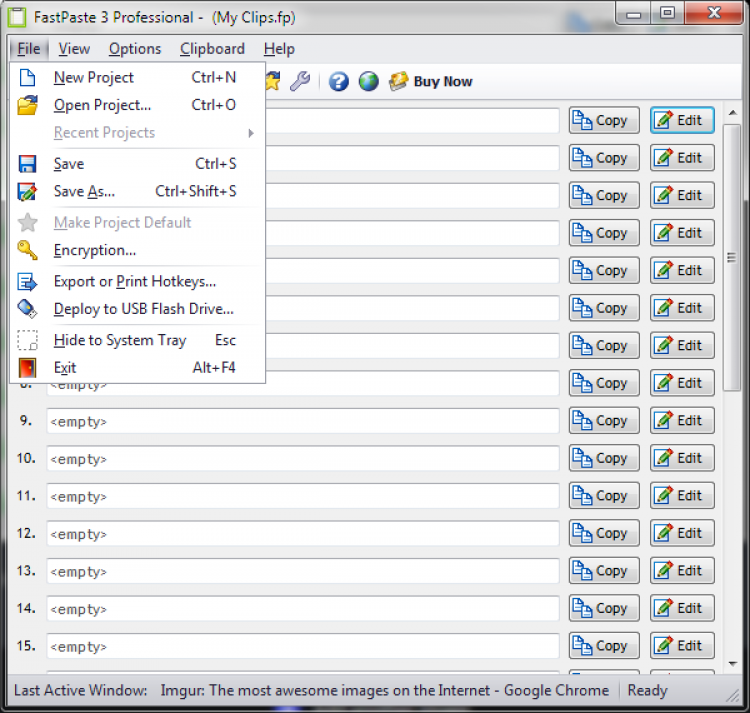Click the globe website icon
750x713 pixels.
coord(368,81)
